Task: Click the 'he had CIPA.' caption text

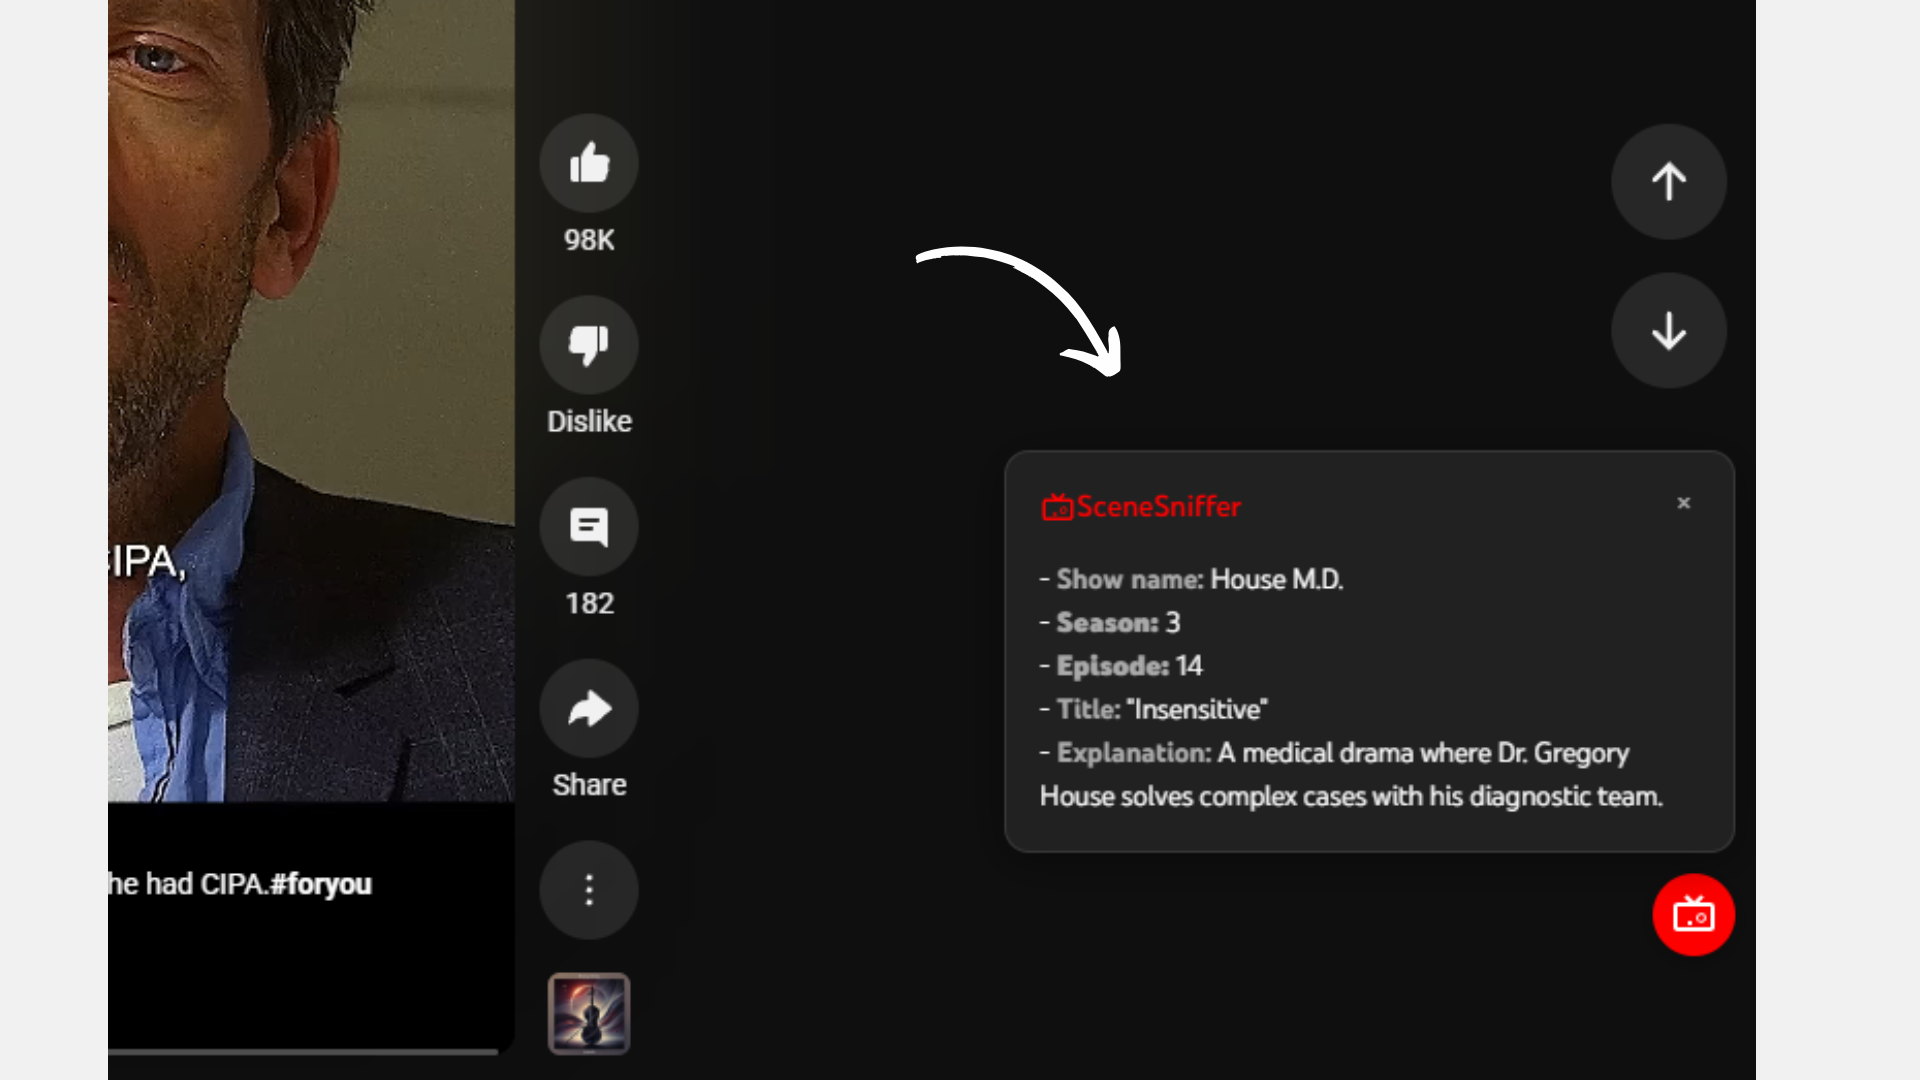Action: [188, 884]
